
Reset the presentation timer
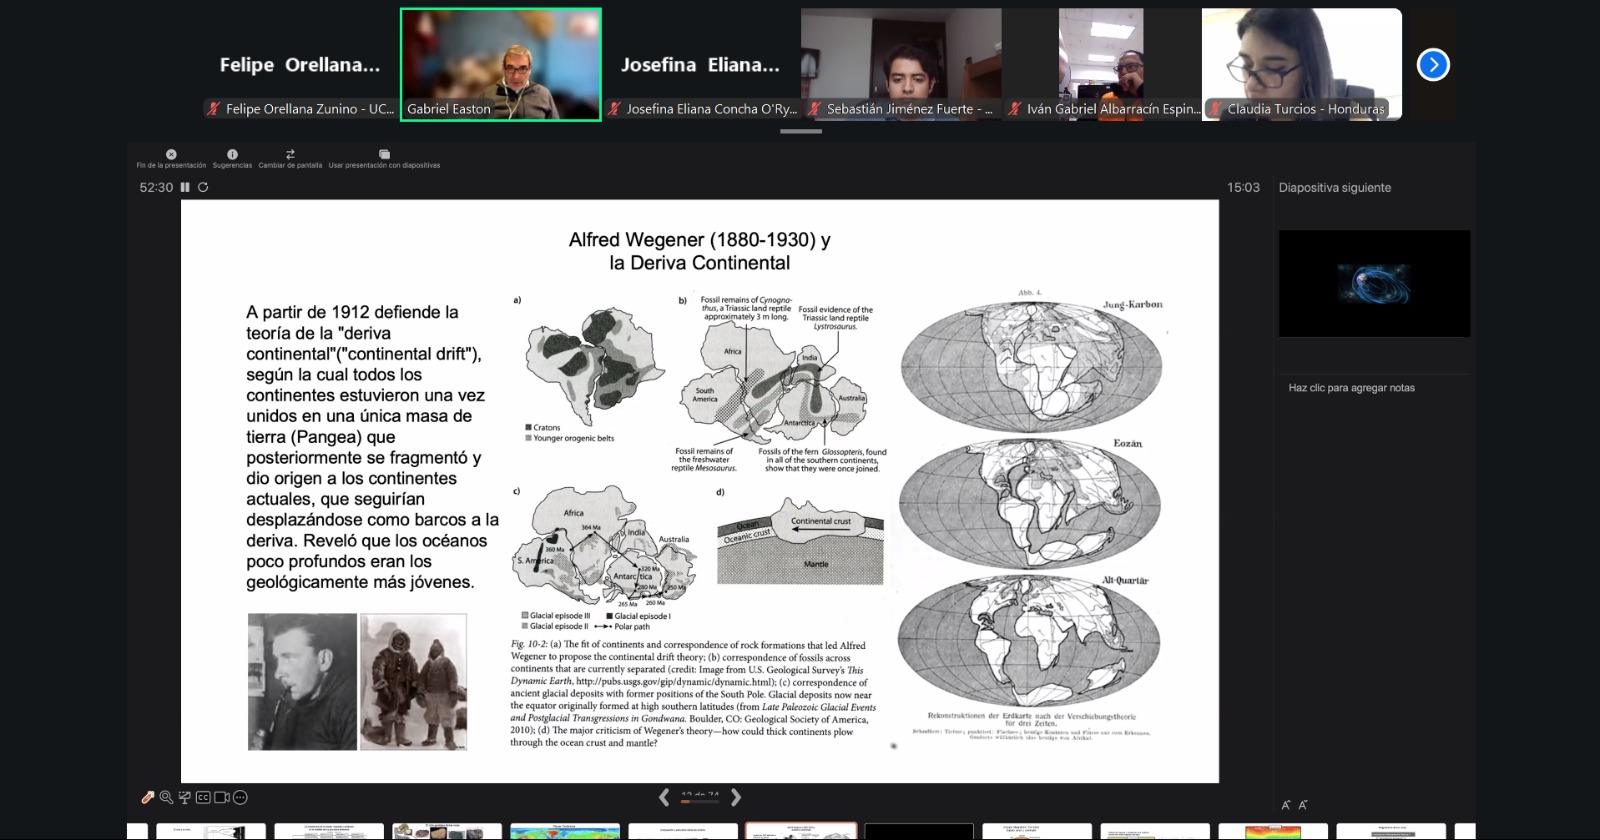point(203,187)
